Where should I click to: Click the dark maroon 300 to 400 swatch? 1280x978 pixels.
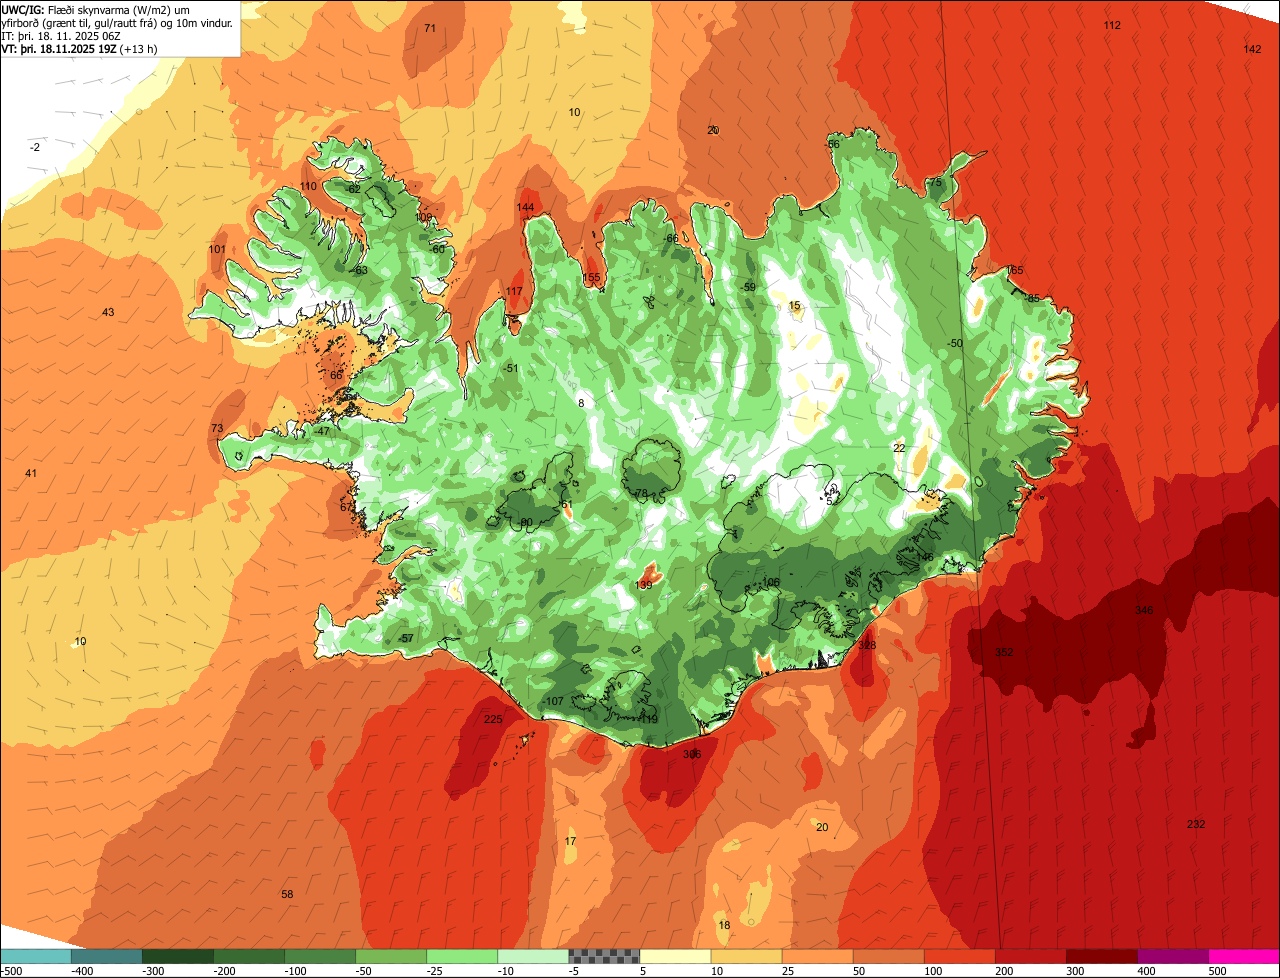[x=1100, y=956]
